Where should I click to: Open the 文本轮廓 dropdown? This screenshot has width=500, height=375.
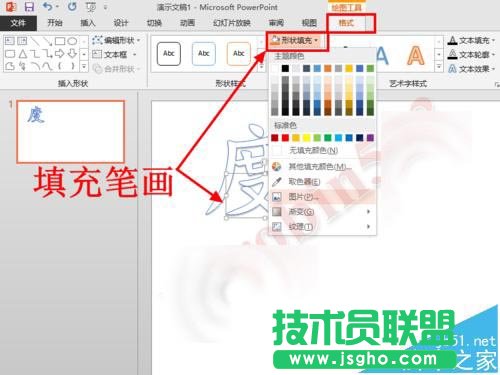click(471, 54)
